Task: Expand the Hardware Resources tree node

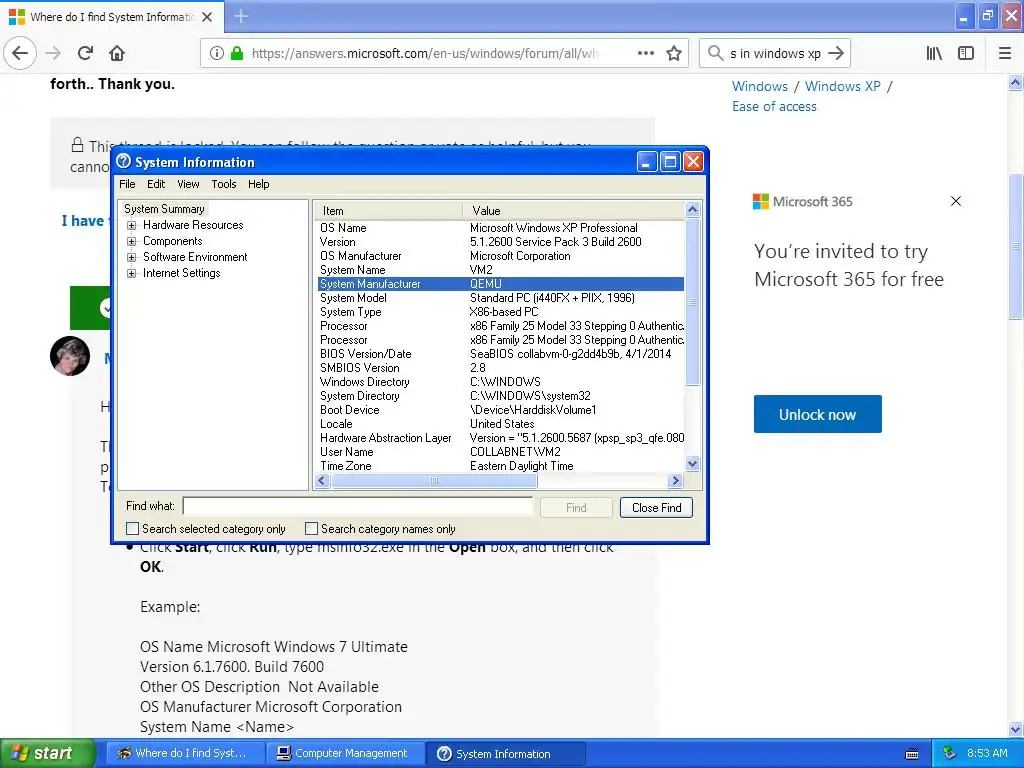Action: click(x=131, y=225)
